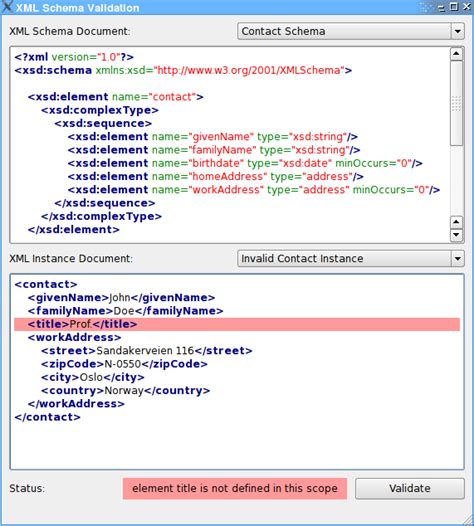Click the schema editor scroll-down arrow
Viewport: 474px width, 526px height.
(x=456, y=234)
